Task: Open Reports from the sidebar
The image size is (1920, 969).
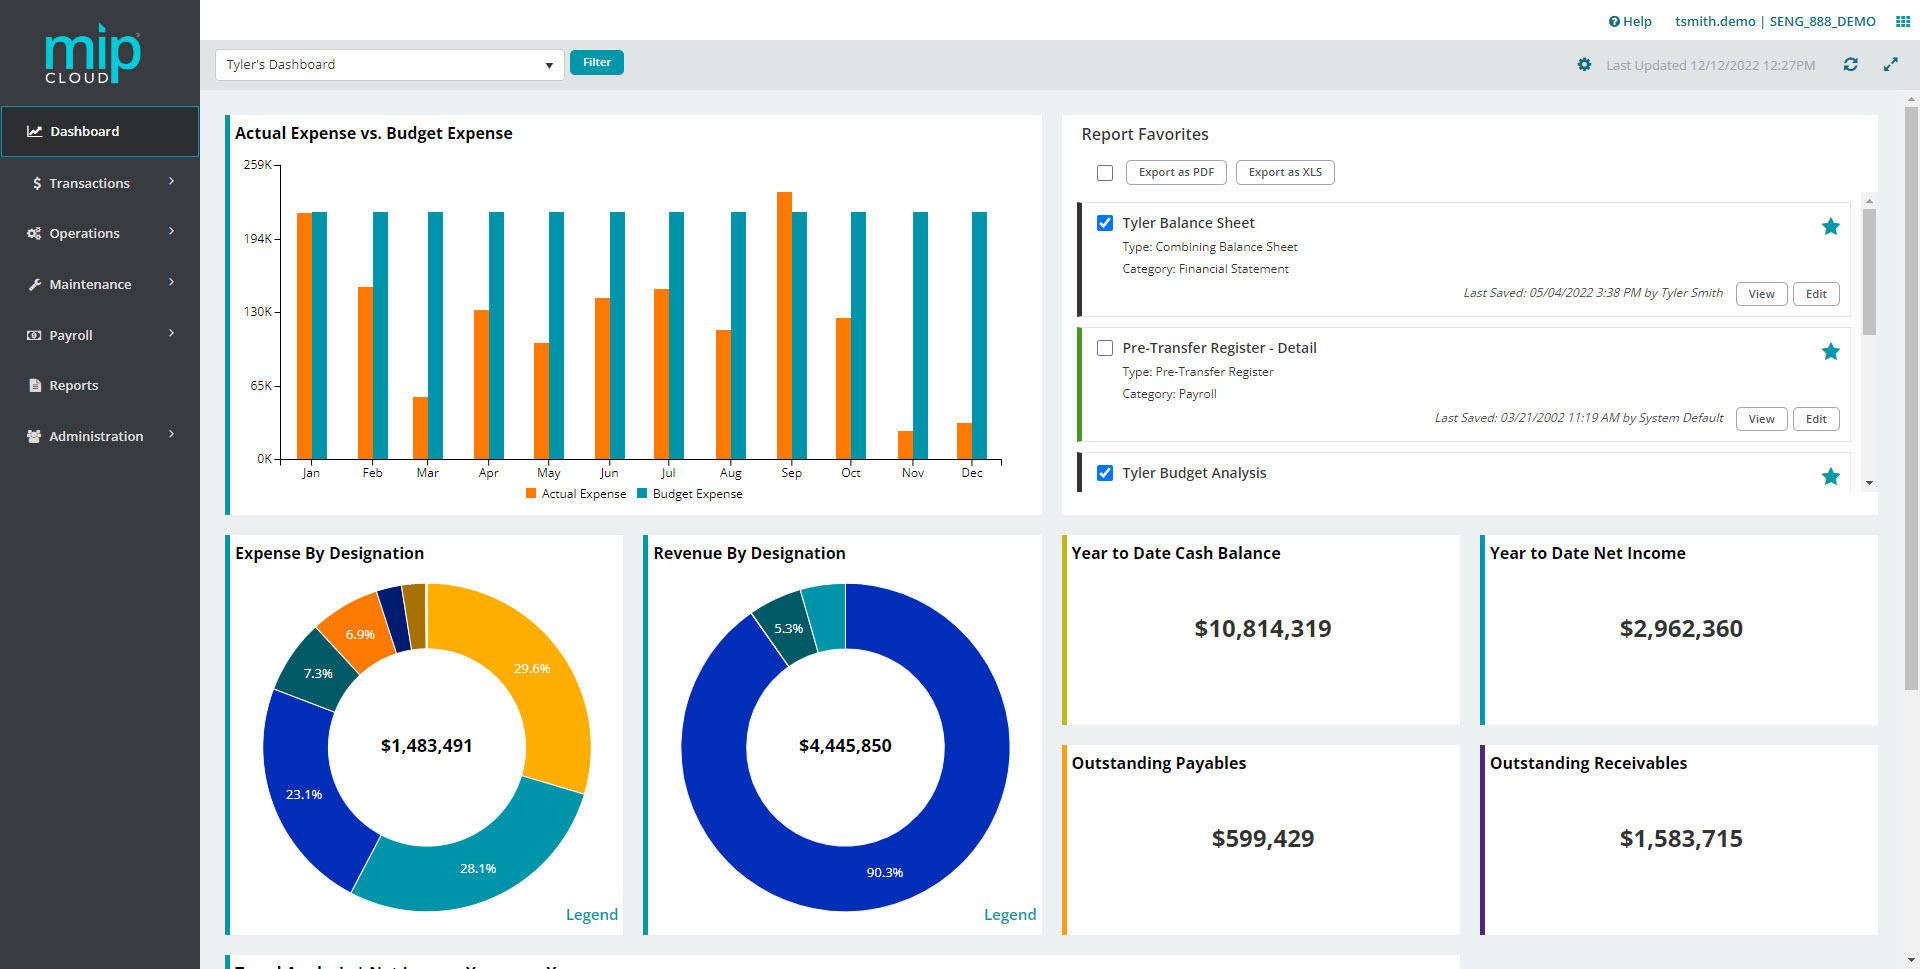Action: point(73,385)
